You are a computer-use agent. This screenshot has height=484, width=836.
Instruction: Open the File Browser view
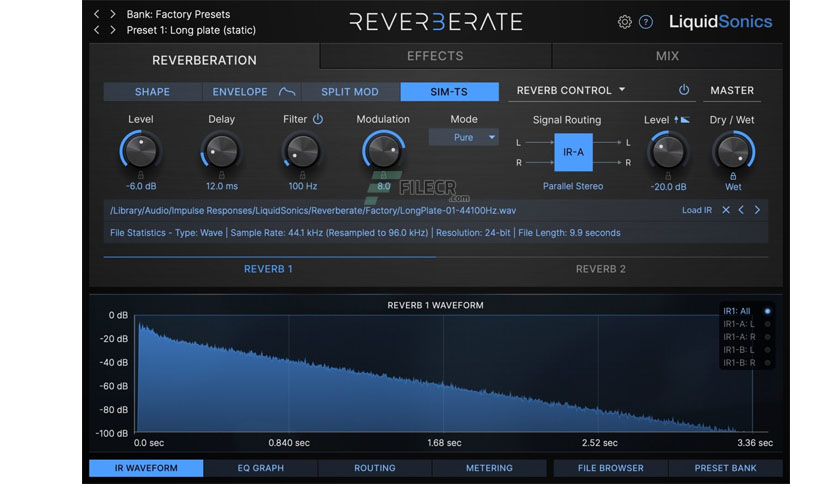click(610, 468)
